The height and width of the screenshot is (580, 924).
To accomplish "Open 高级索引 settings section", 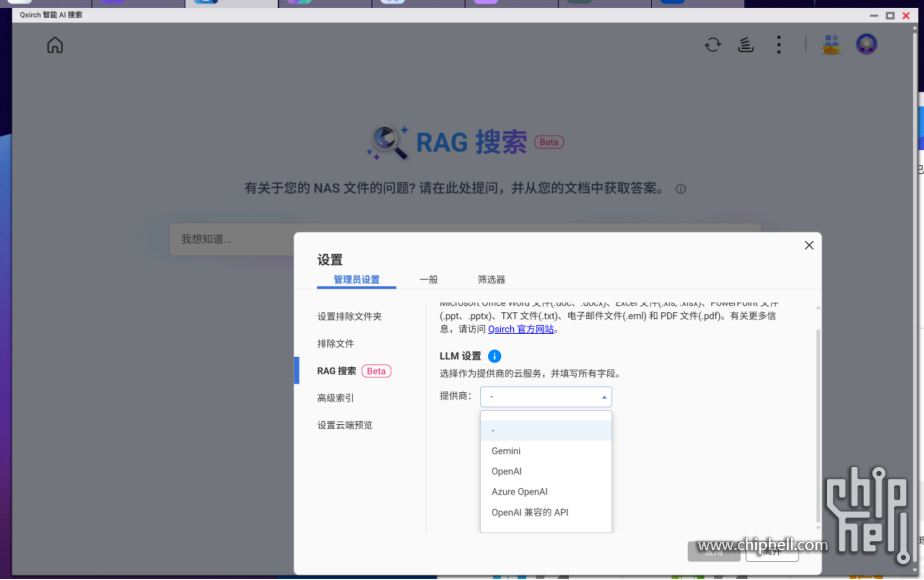I will tap(335, 398).
